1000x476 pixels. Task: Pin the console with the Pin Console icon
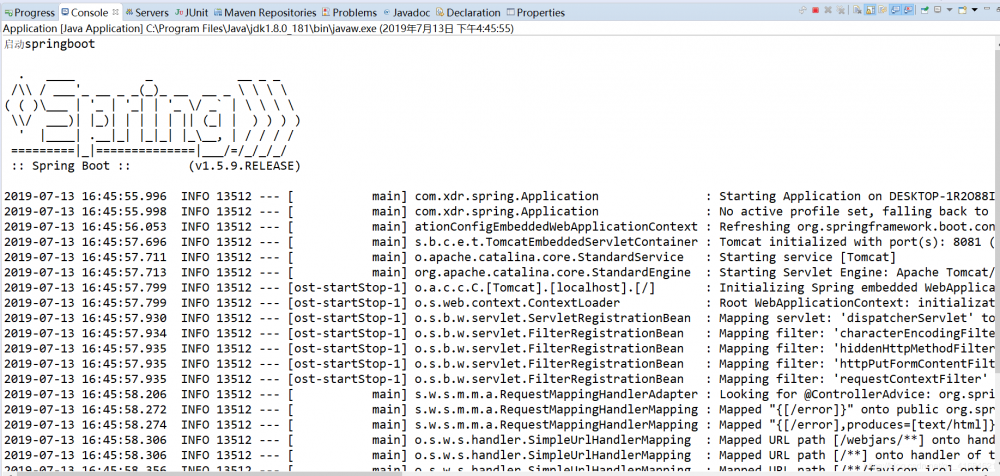pyautogui.click(x=924, y=10)
